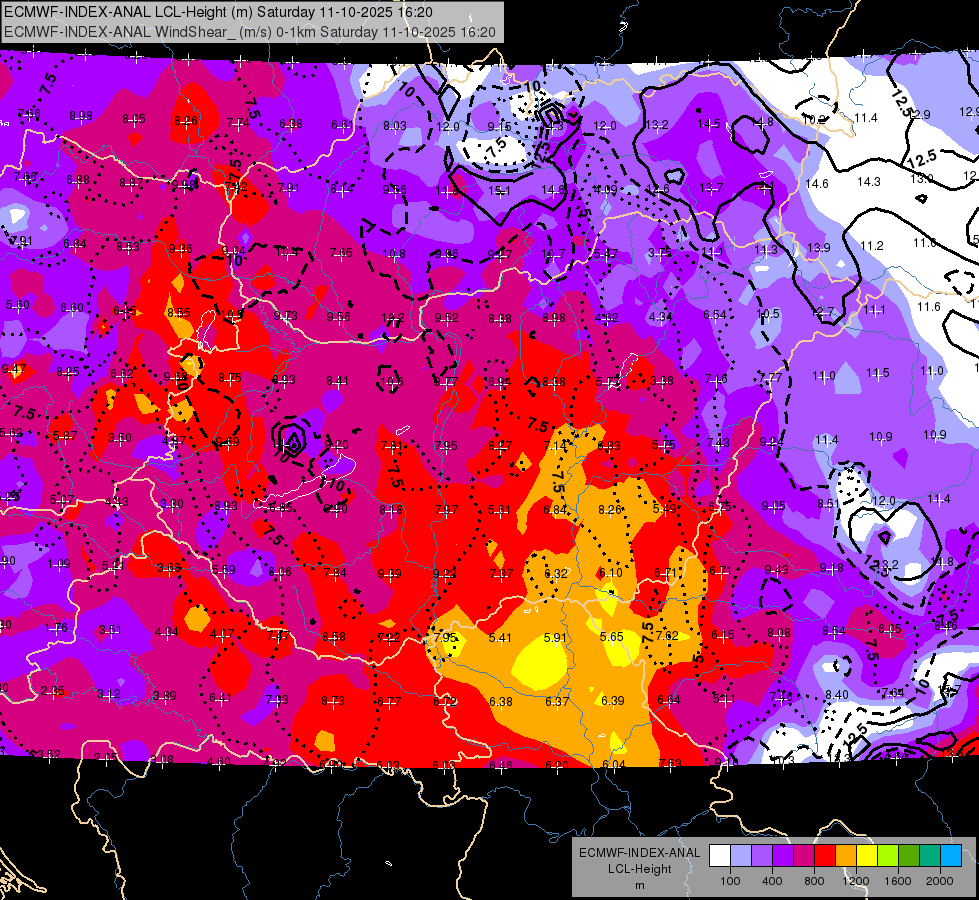Click the grid value 6.39
The width and height of the screenshot is (979, 900).
click(613, 701)
